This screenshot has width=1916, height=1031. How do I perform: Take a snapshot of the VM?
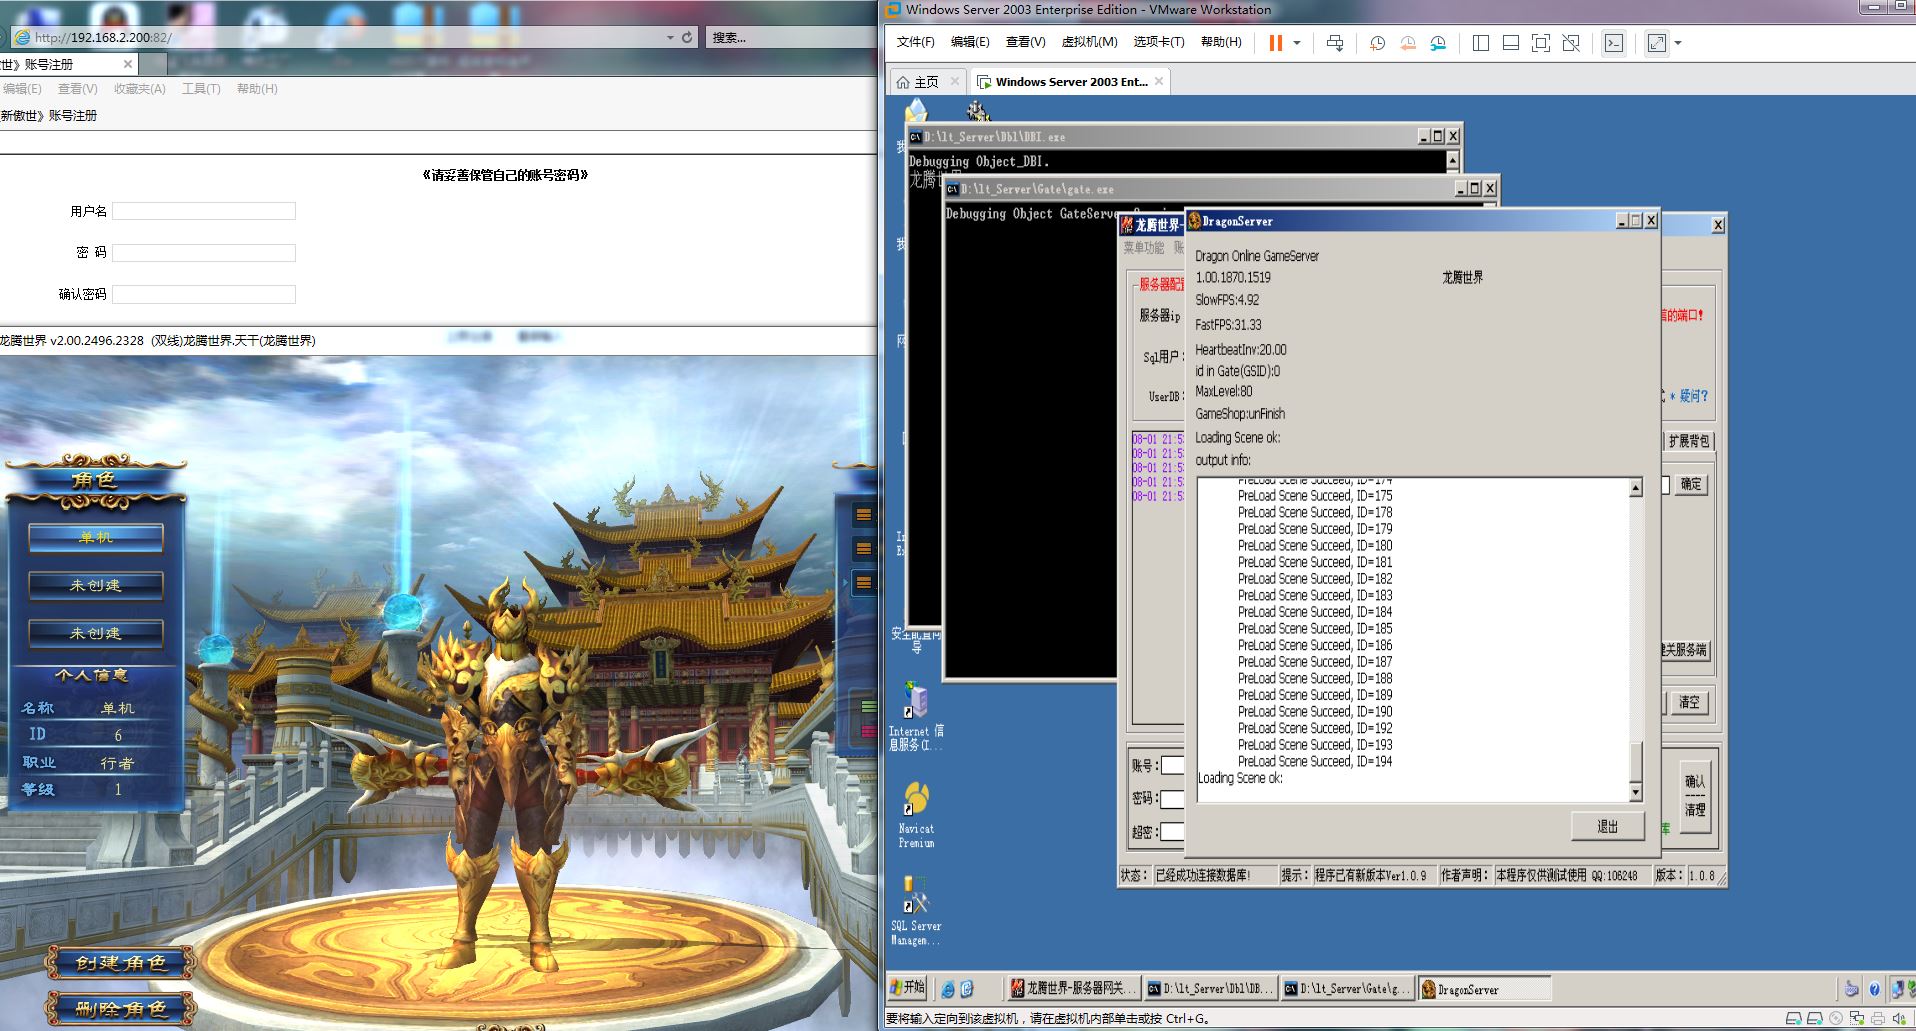(1377, 43)
